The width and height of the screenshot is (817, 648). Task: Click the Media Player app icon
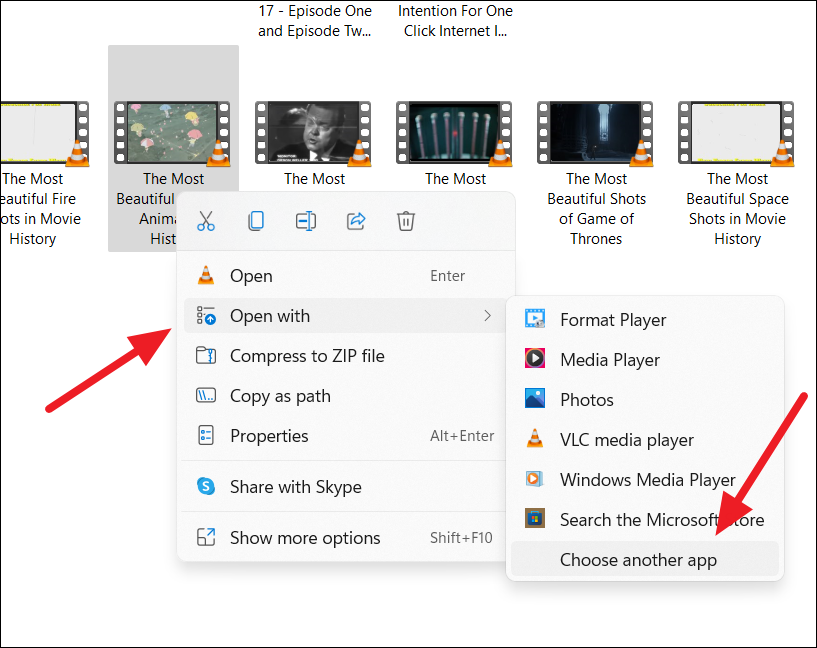(535, 358)
